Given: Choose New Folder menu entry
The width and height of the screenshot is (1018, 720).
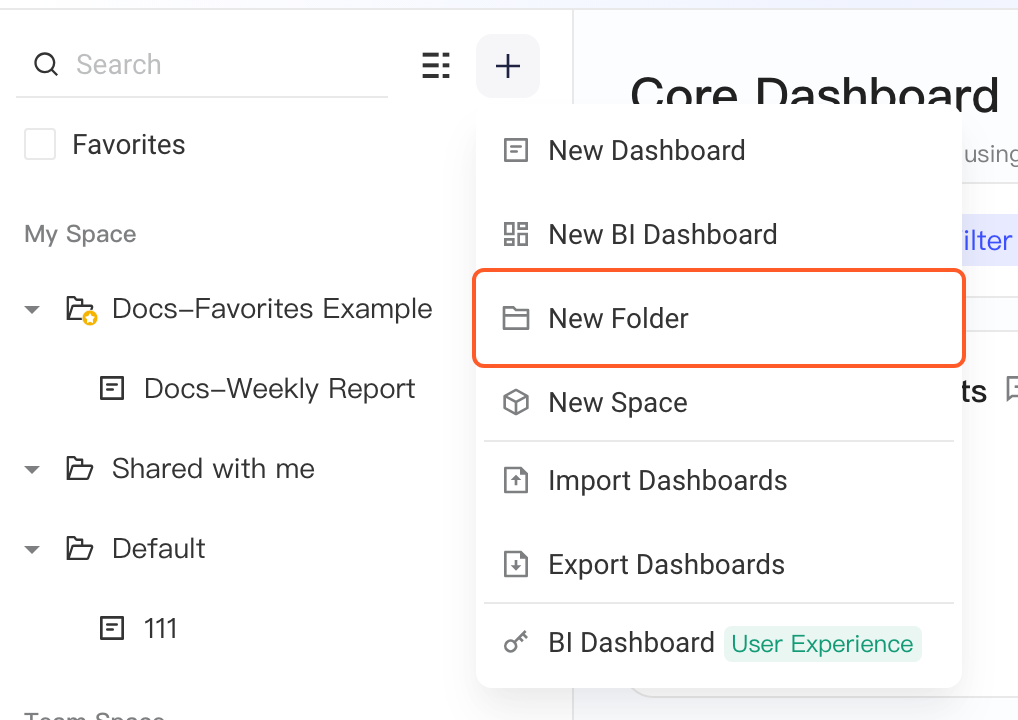Looking at the screenshot, I should [719, 318].
